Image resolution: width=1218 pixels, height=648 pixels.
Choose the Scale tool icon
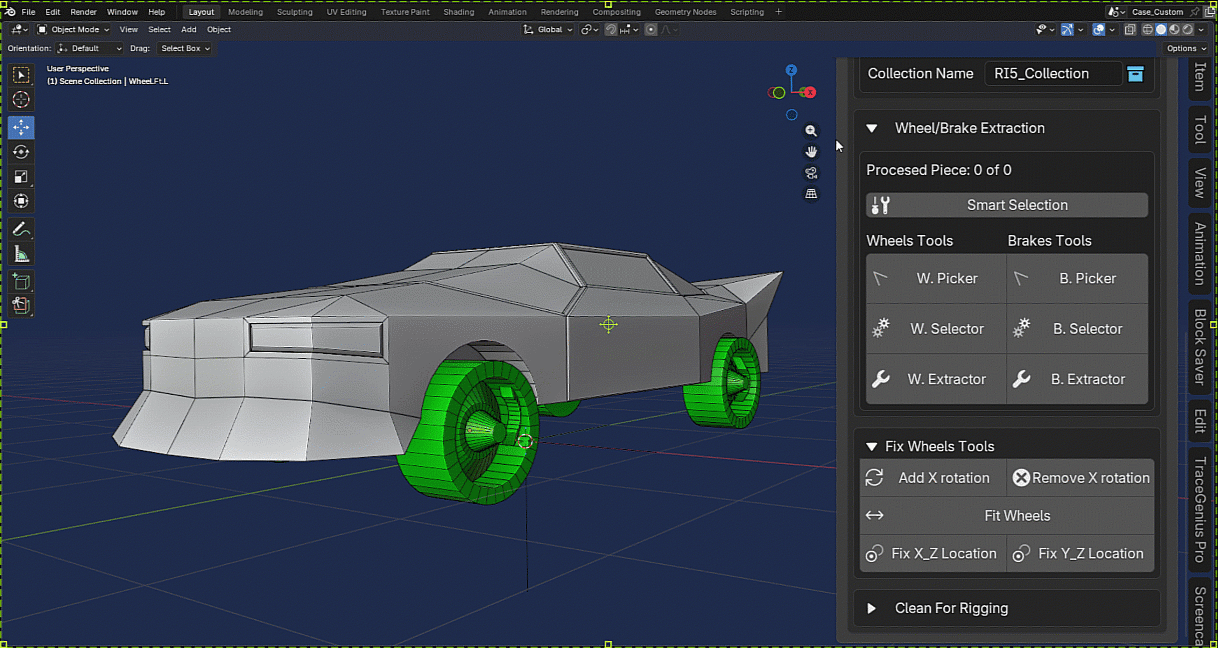(x=21, y=177)
